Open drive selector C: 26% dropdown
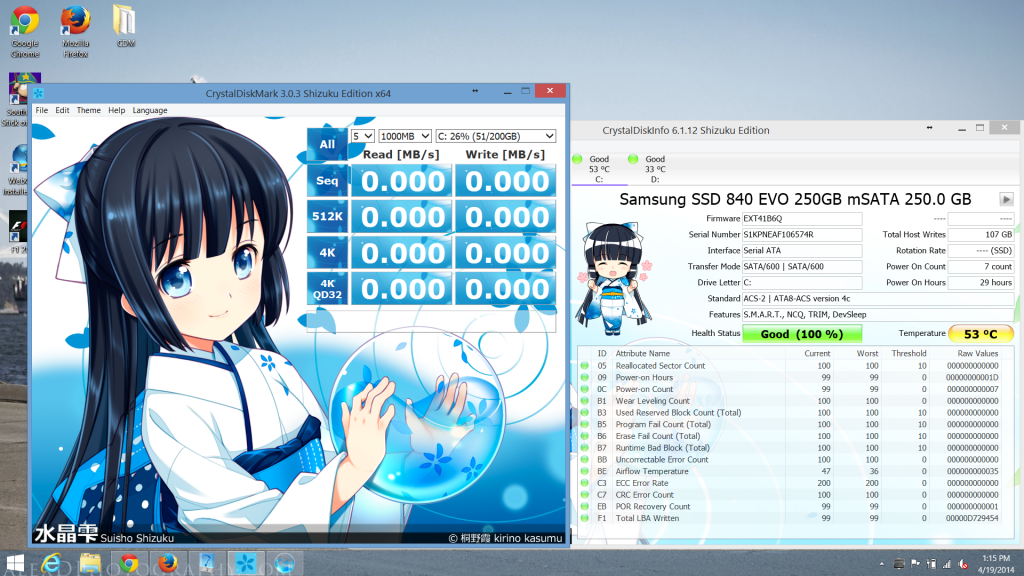Viewport: 1024px width, 576px height. coord(496,136)
